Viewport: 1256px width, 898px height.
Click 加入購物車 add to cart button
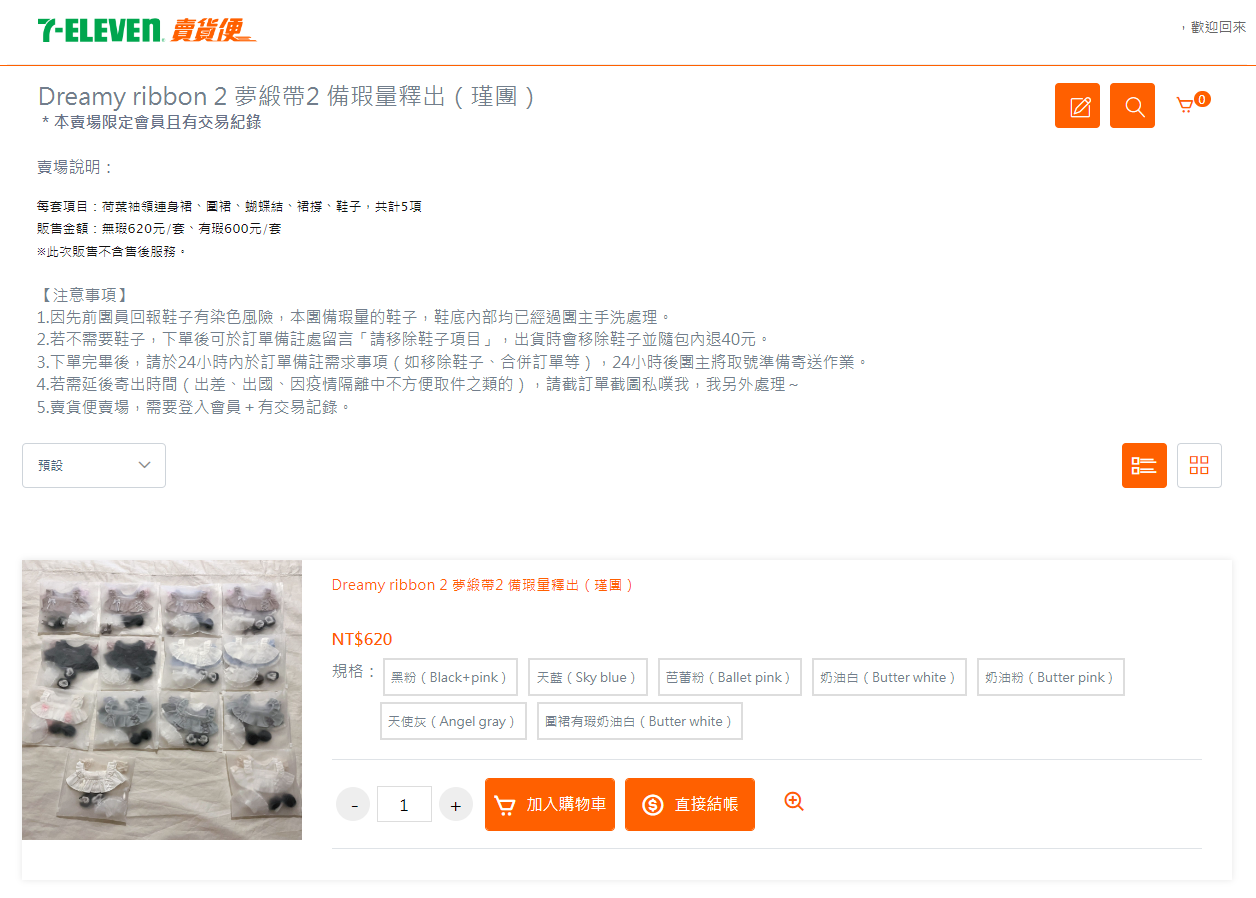[x=550, y=804]
